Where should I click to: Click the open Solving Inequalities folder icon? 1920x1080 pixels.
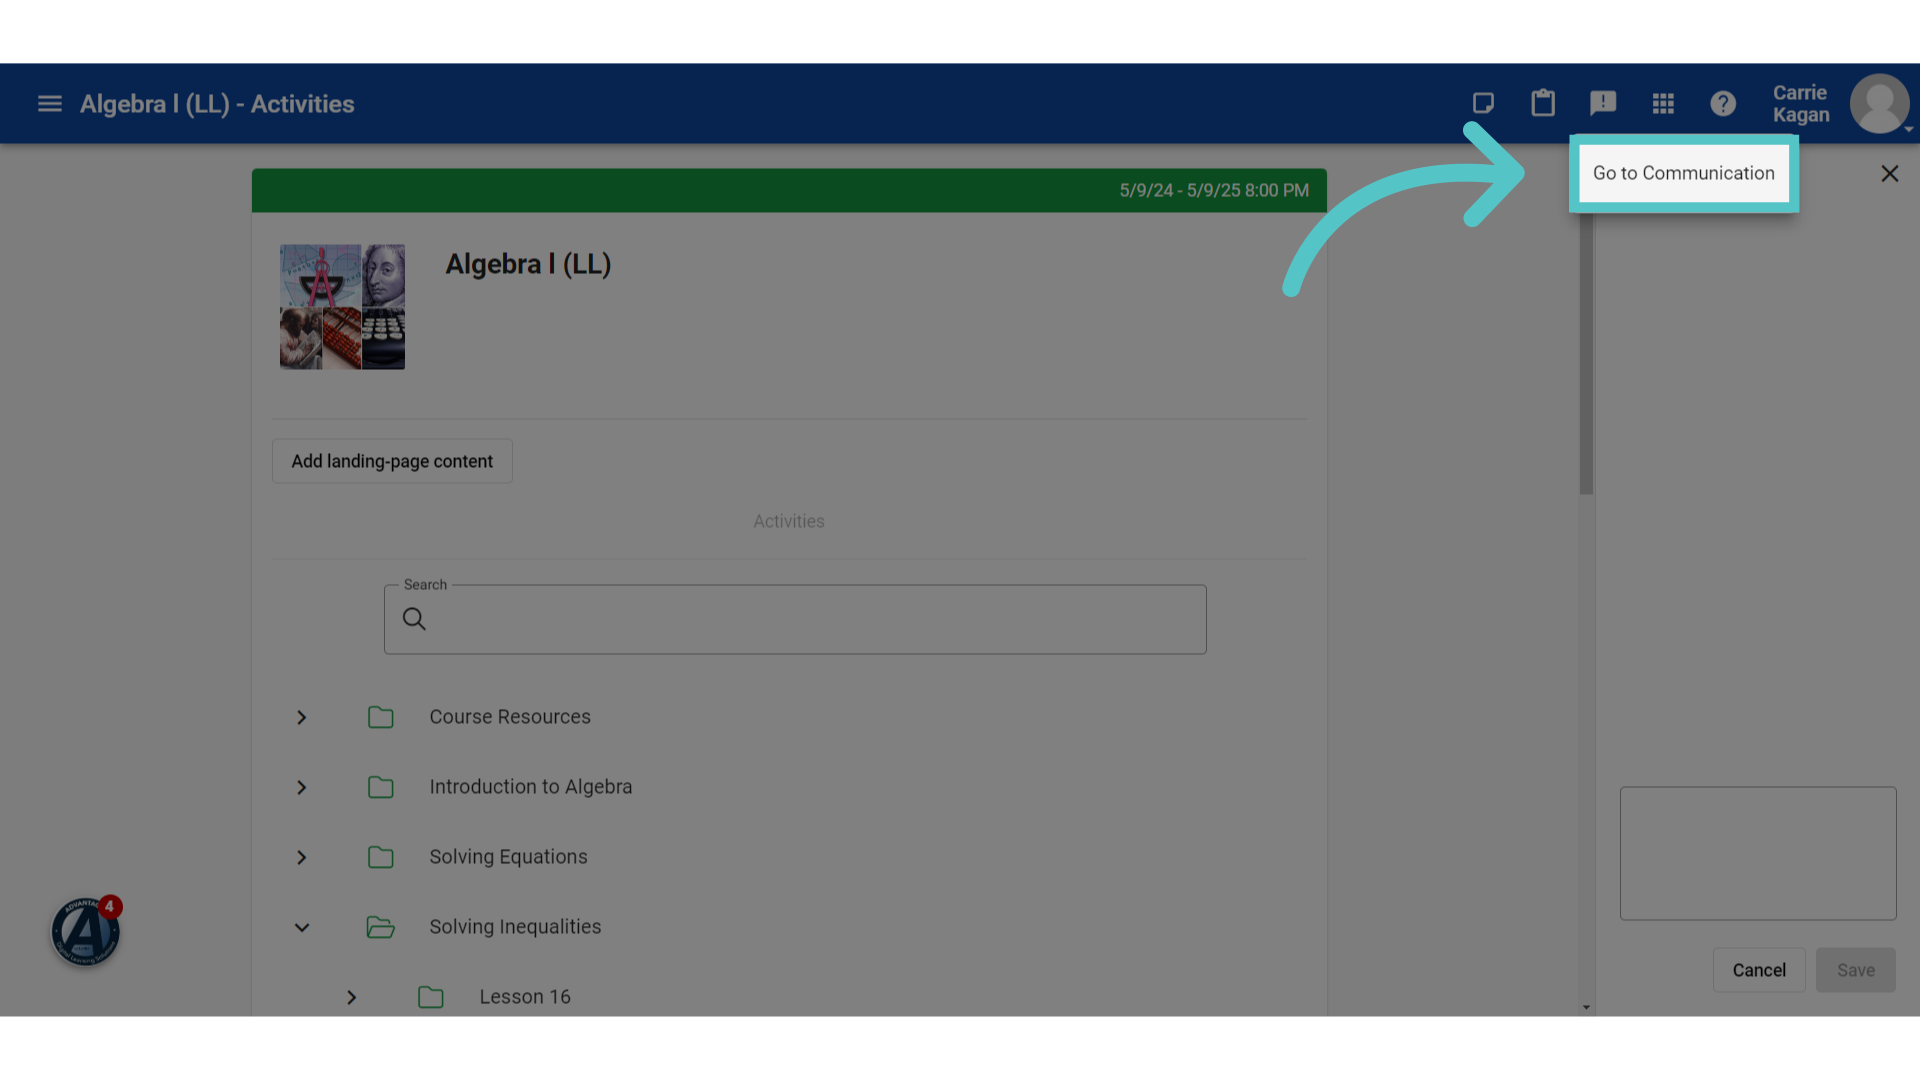point(380,927)
